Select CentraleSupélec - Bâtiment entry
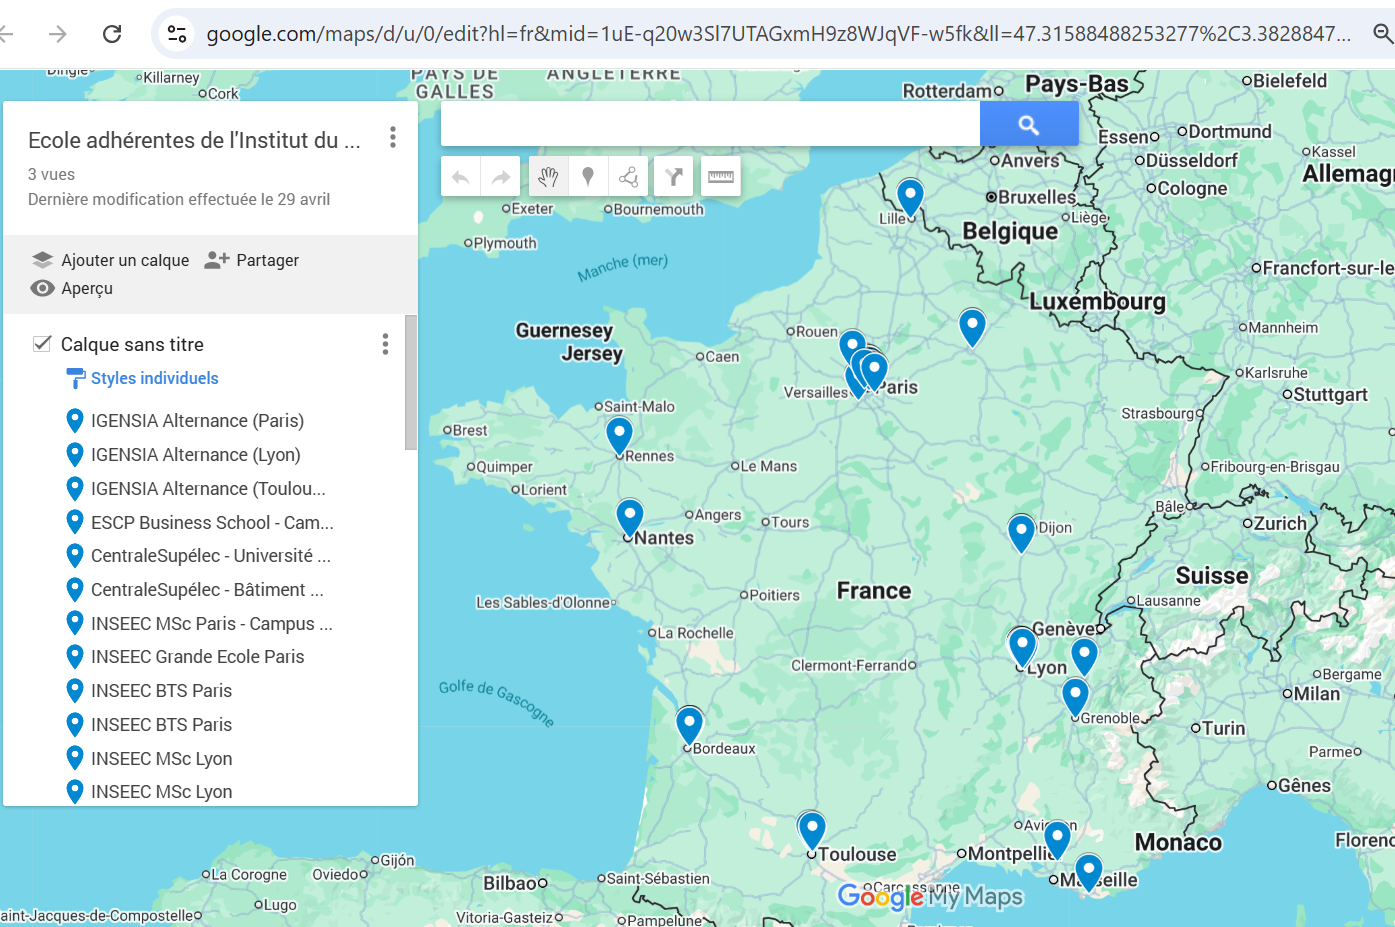The height and width of the screenshot is (927, 1395). coord(207,590)
